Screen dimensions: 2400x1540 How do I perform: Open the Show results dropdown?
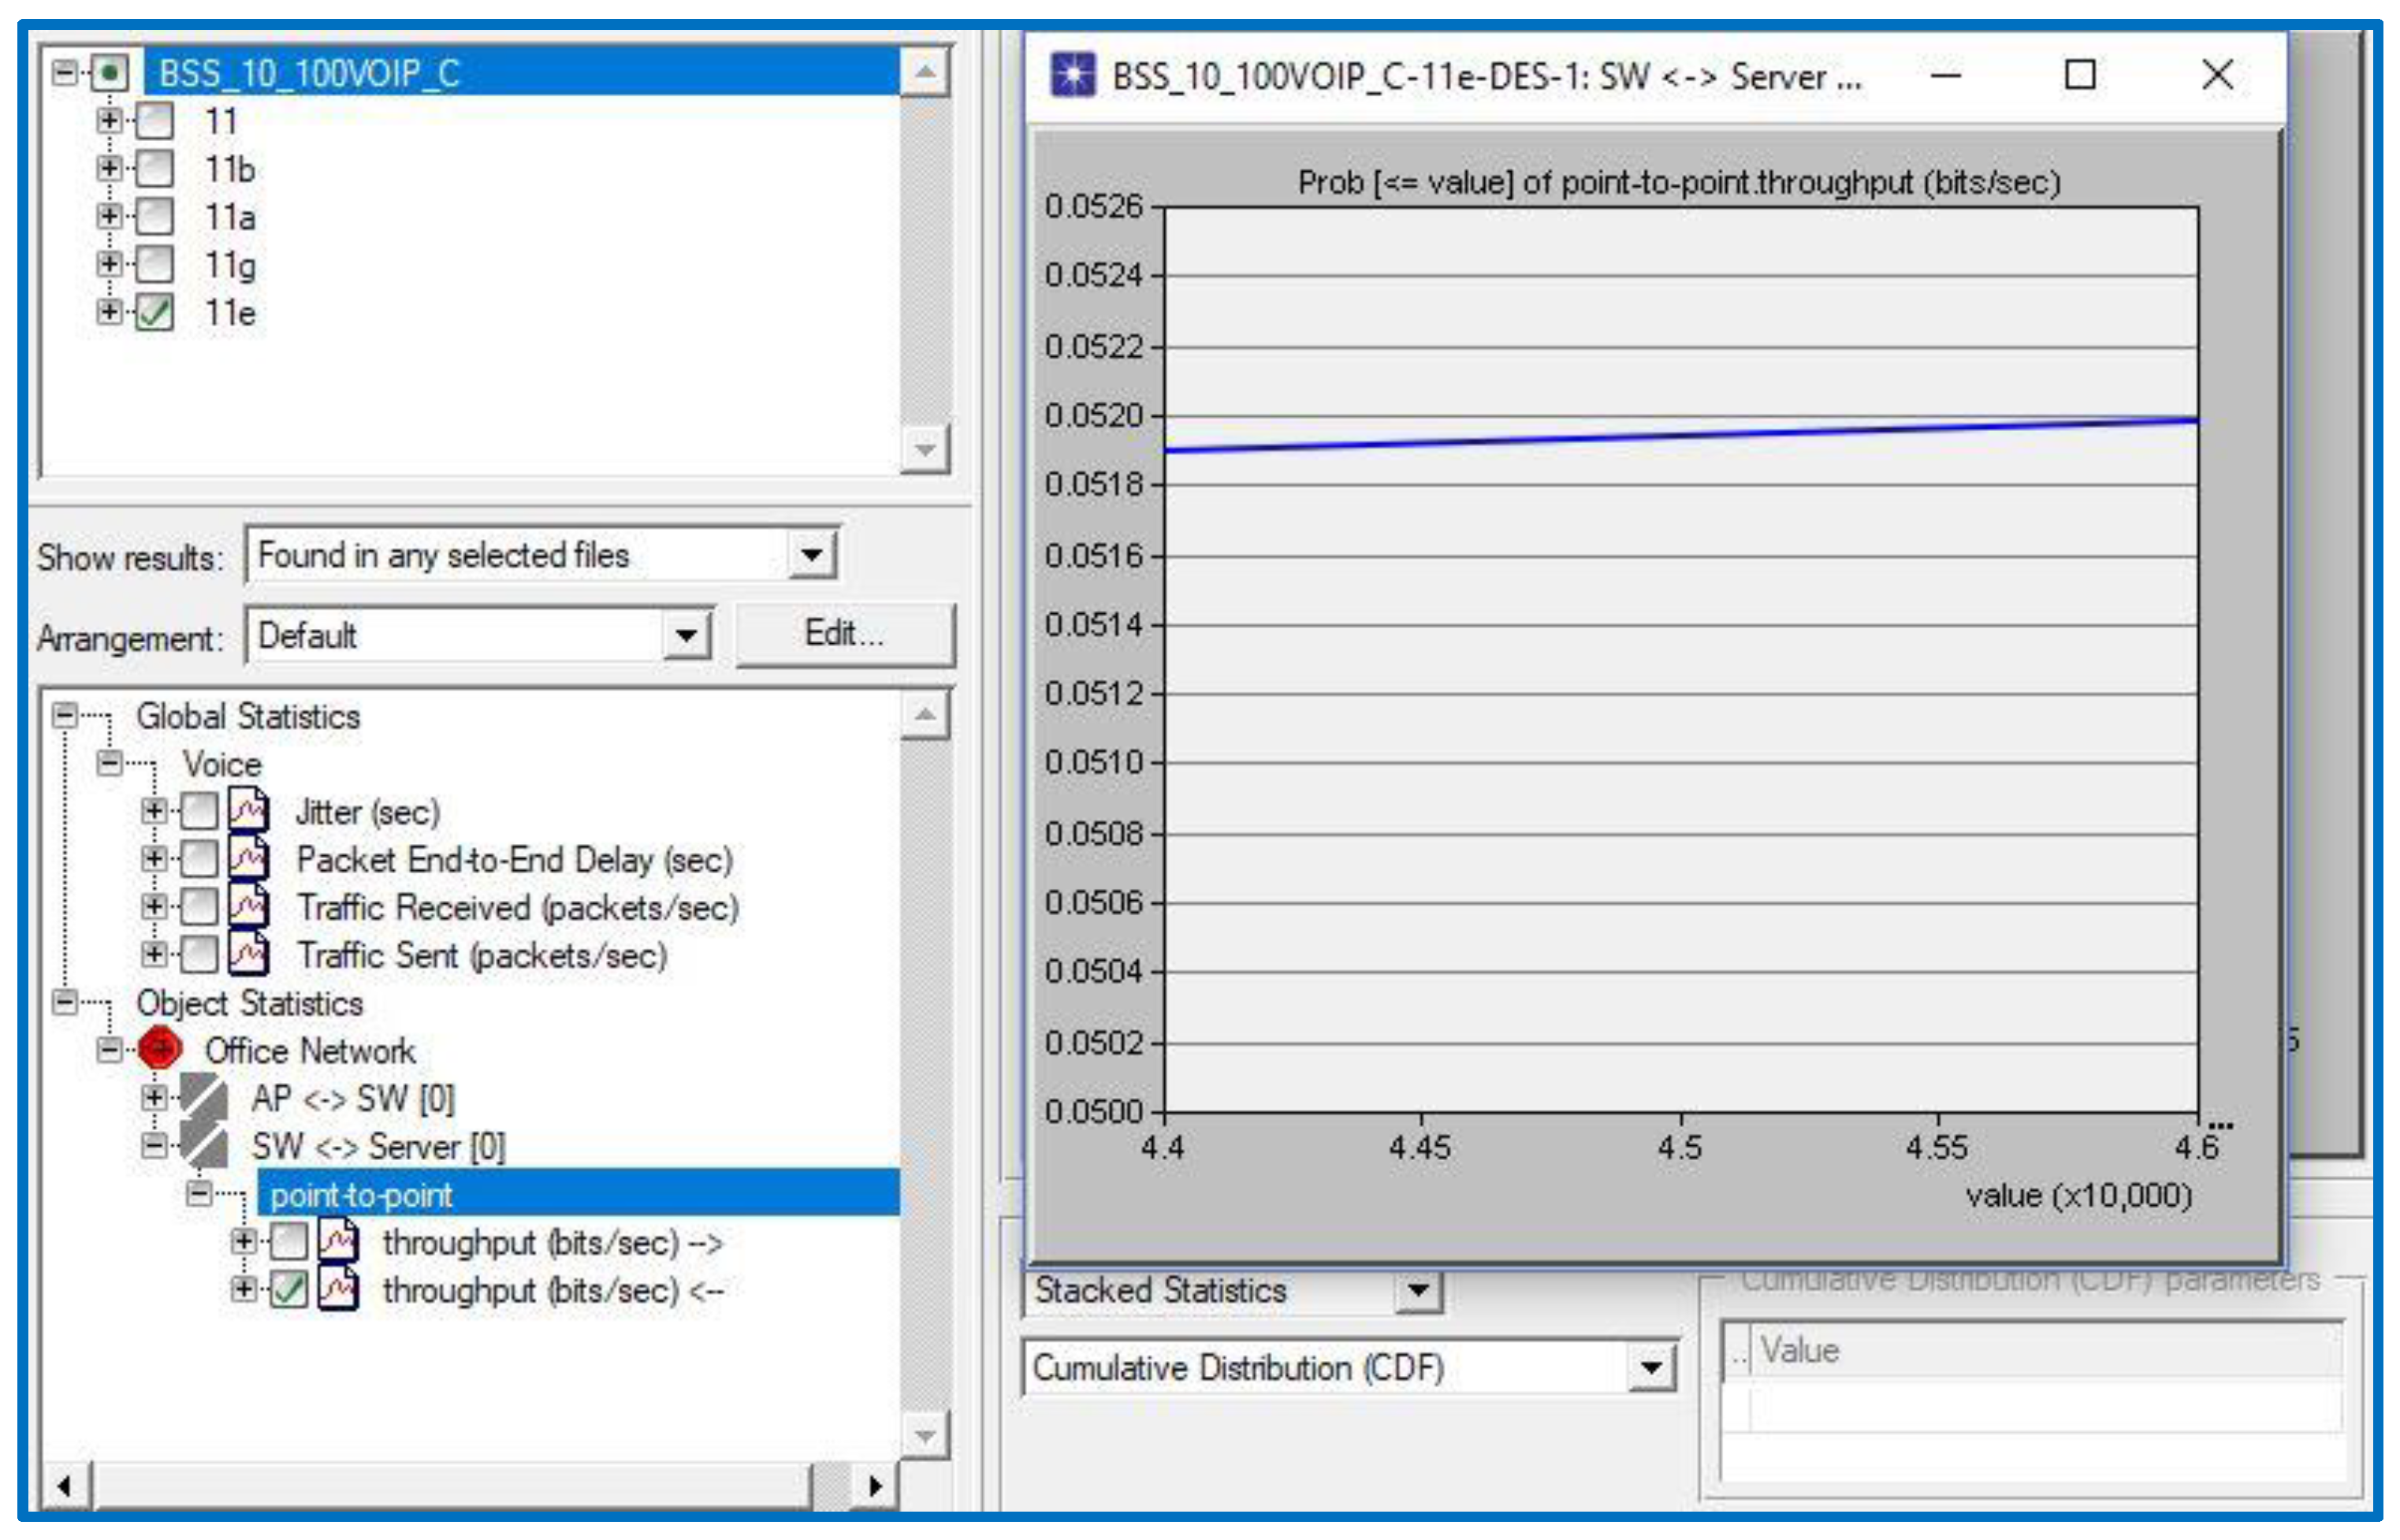[812, 555]
